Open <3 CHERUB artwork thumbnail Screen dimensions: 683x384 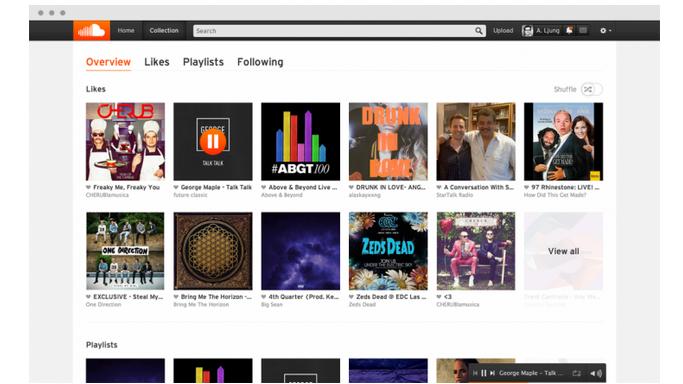pos(476,251)
